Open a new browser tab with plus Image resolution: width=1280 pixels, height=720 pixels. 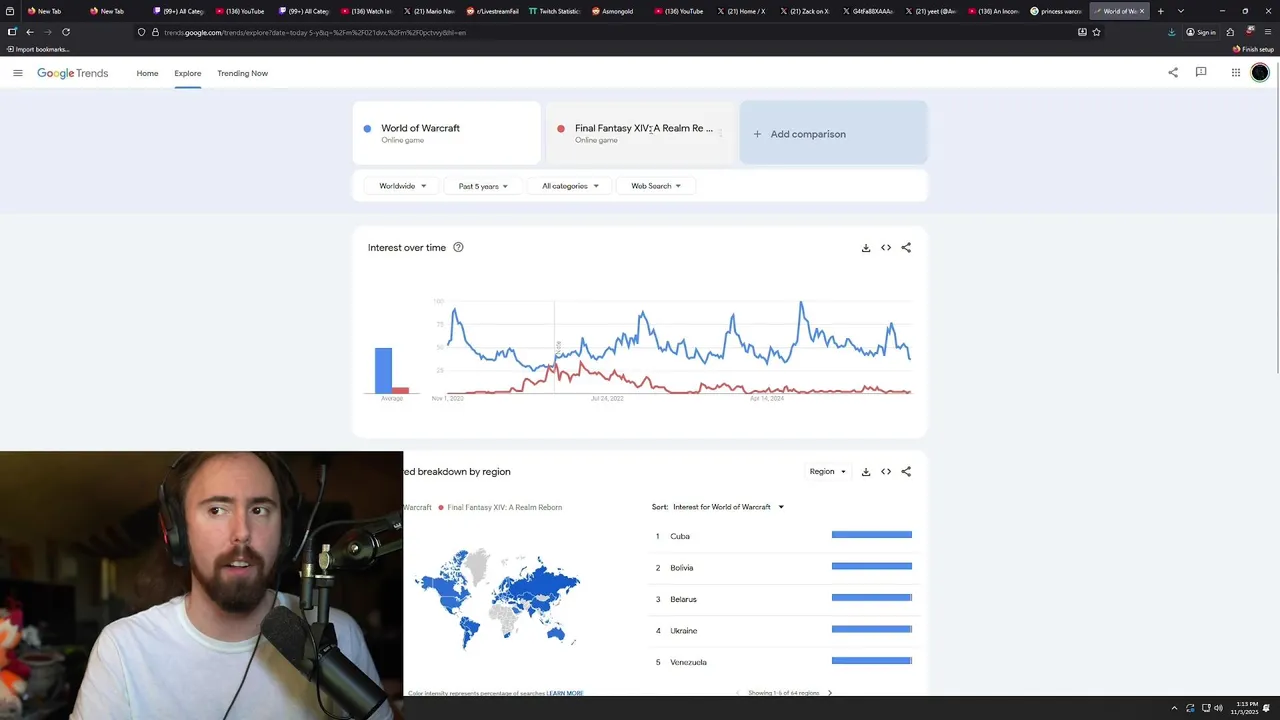1160,11
